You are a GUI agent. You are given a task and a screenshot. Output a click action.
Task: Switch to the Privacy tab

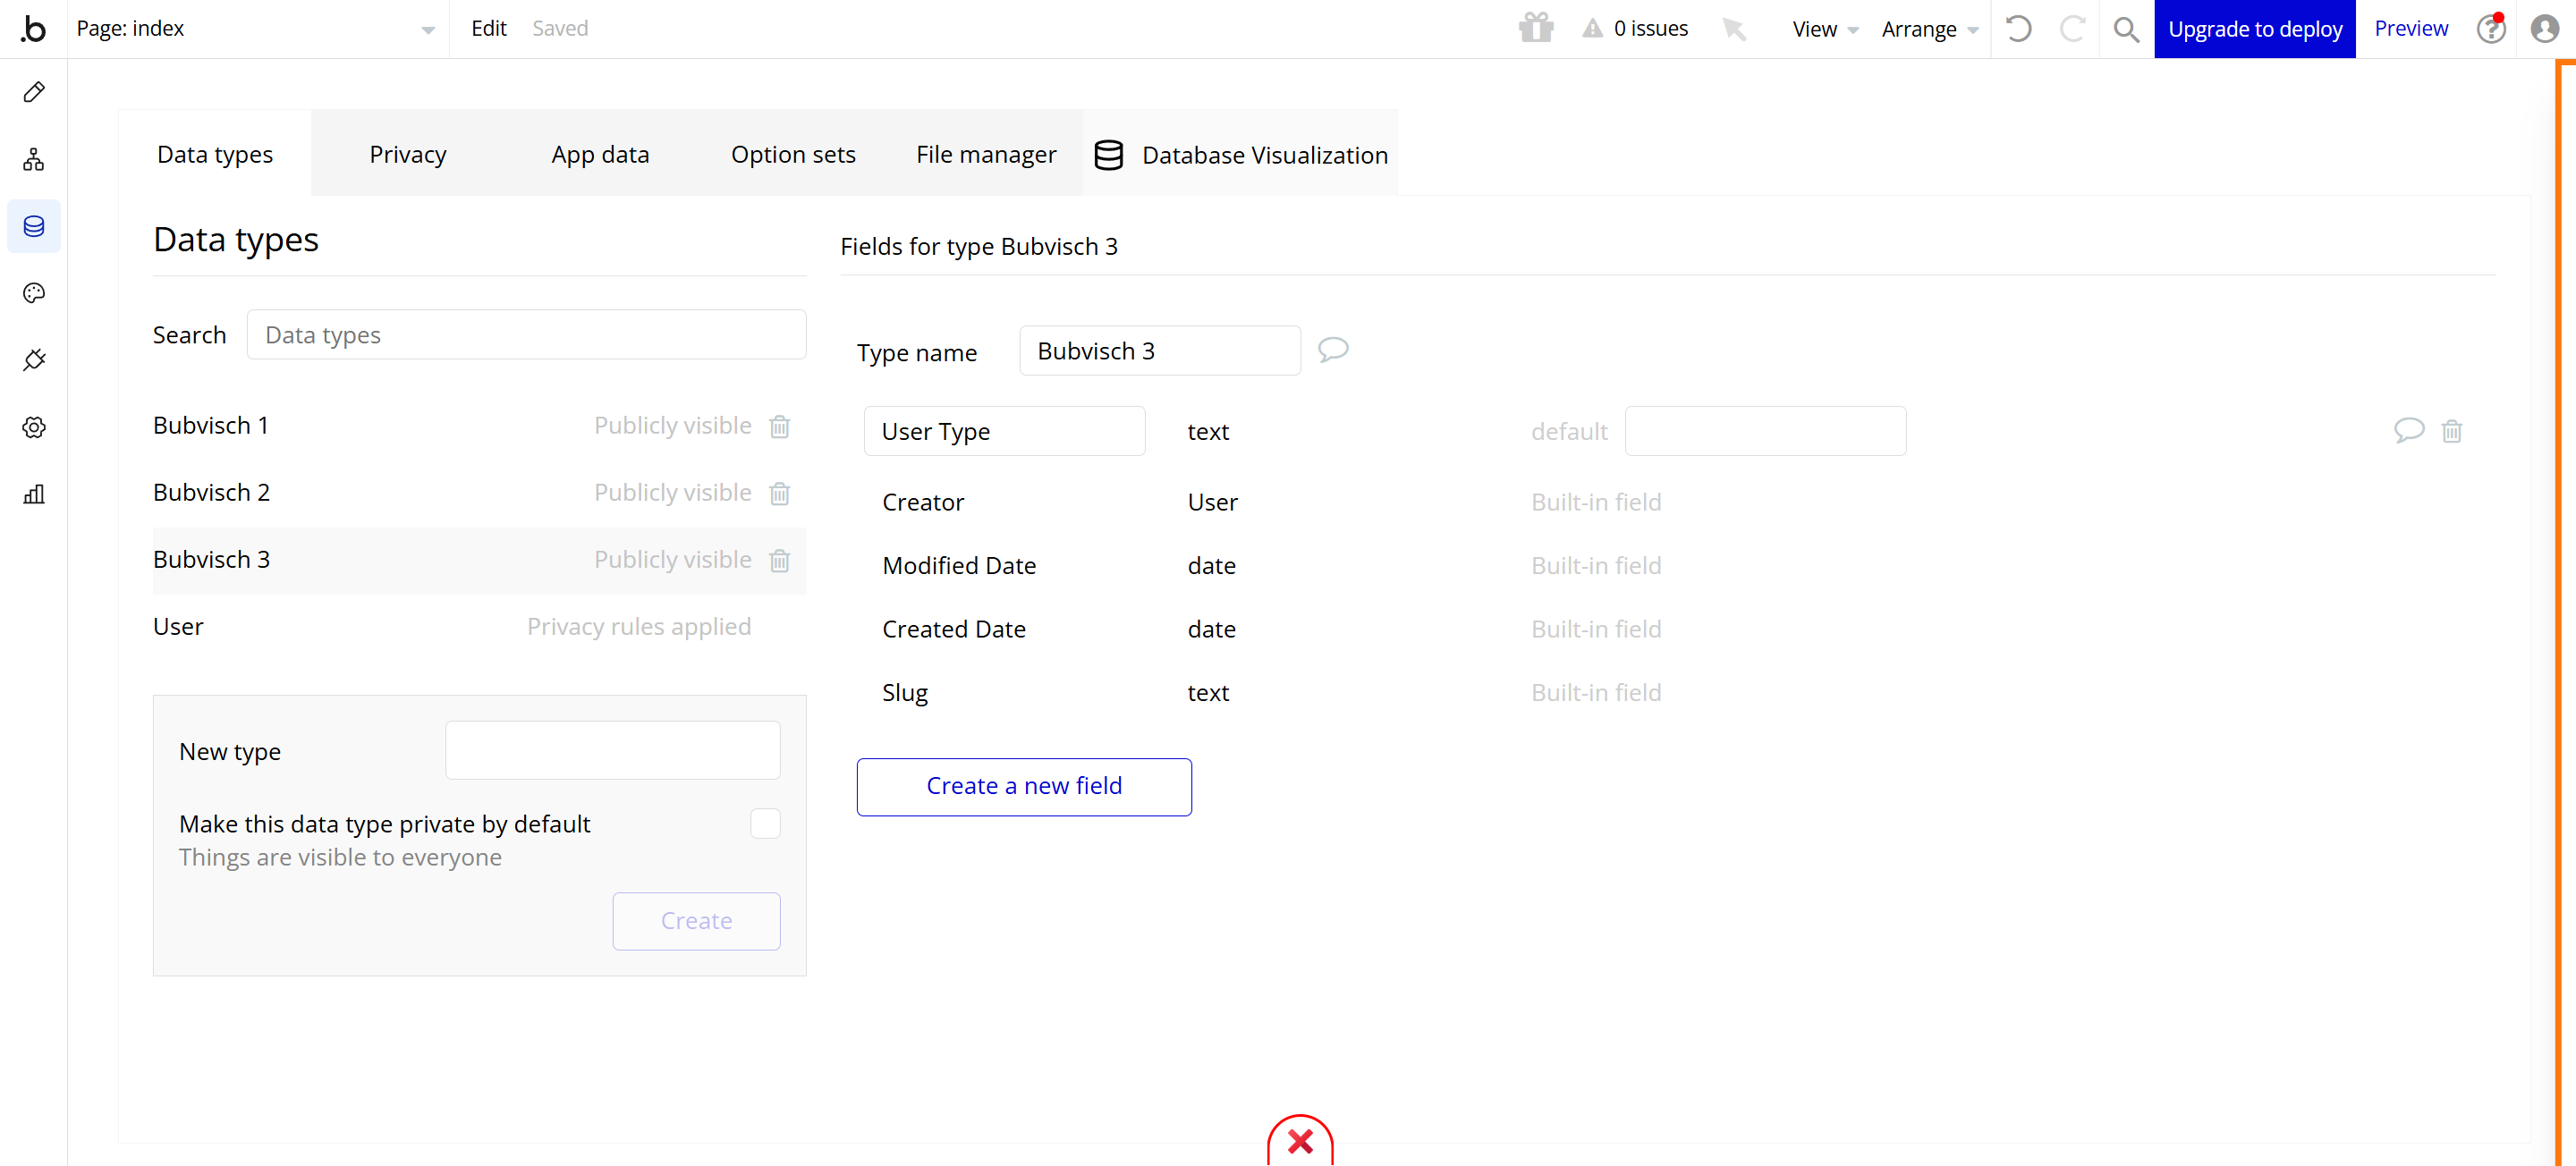click(x=407, y=155)
